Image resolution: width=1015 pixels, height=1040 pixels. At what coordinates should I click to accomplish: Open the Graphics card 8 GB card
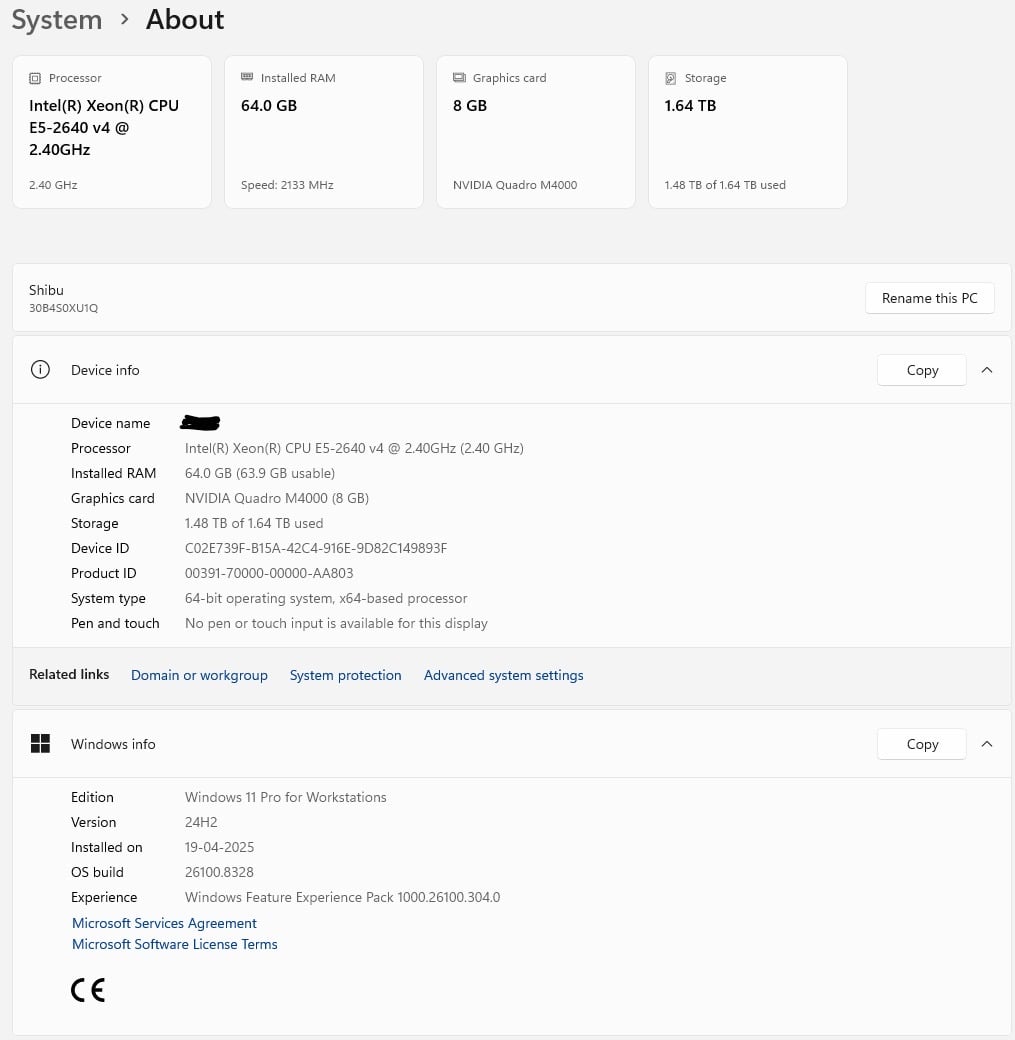[536, 132]
